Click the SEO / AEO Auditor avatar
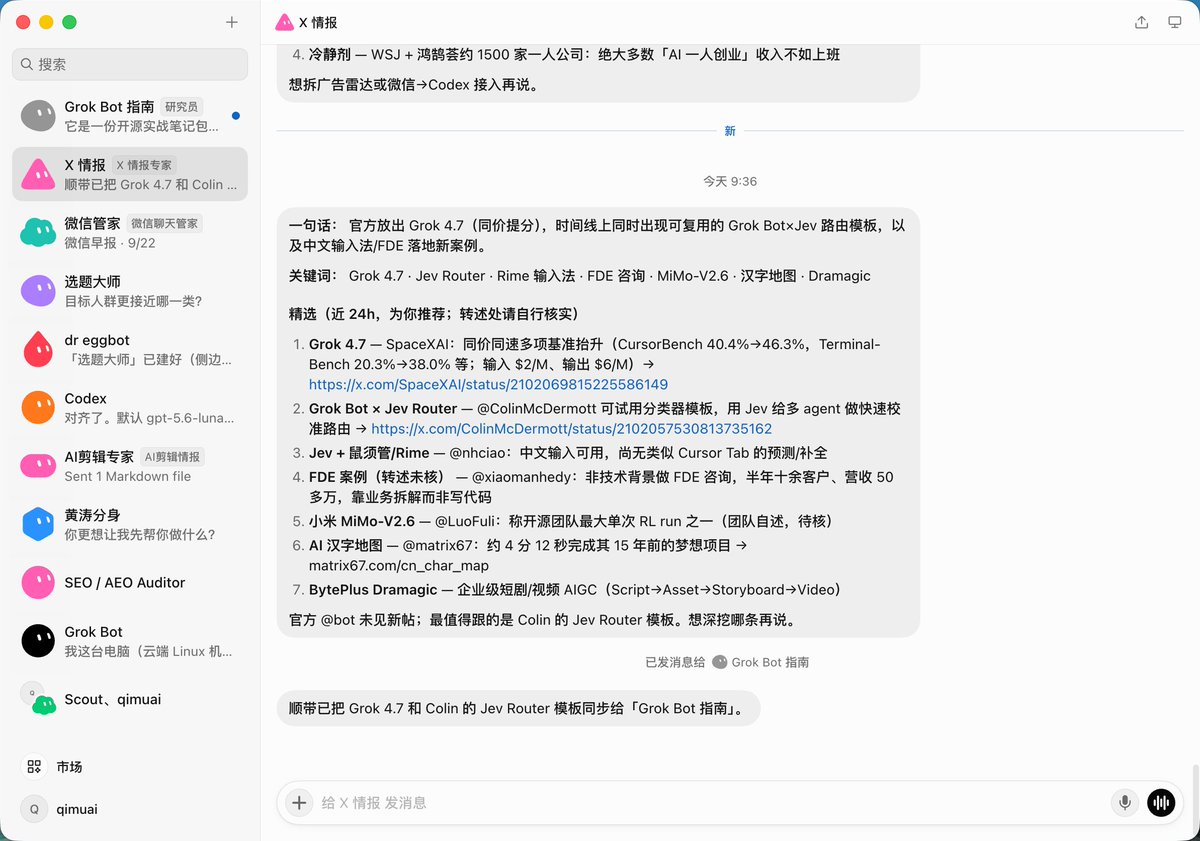This screenshot has height=841, width=1200. 38,582
